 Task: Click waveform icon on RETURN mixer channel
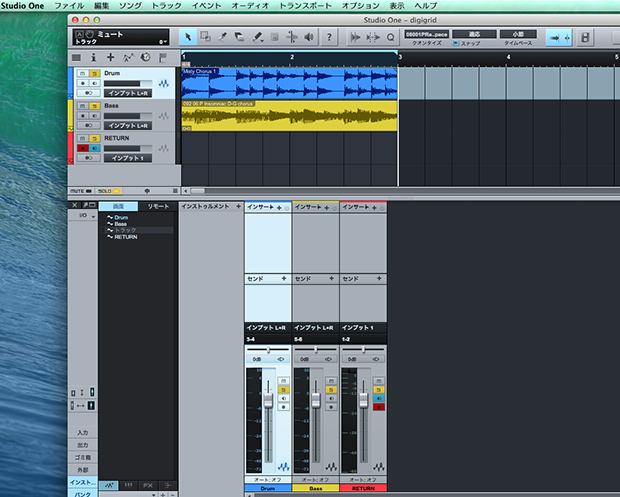click(x=378, y=467)
